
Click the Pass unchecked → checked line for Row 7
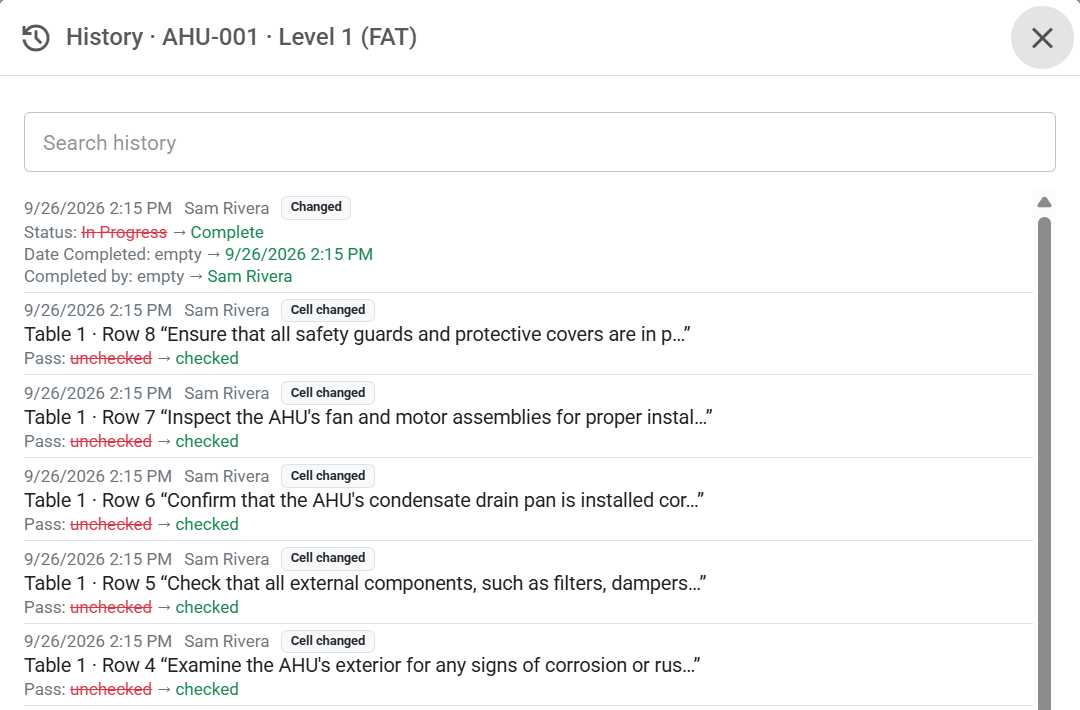tap(132, 441)
